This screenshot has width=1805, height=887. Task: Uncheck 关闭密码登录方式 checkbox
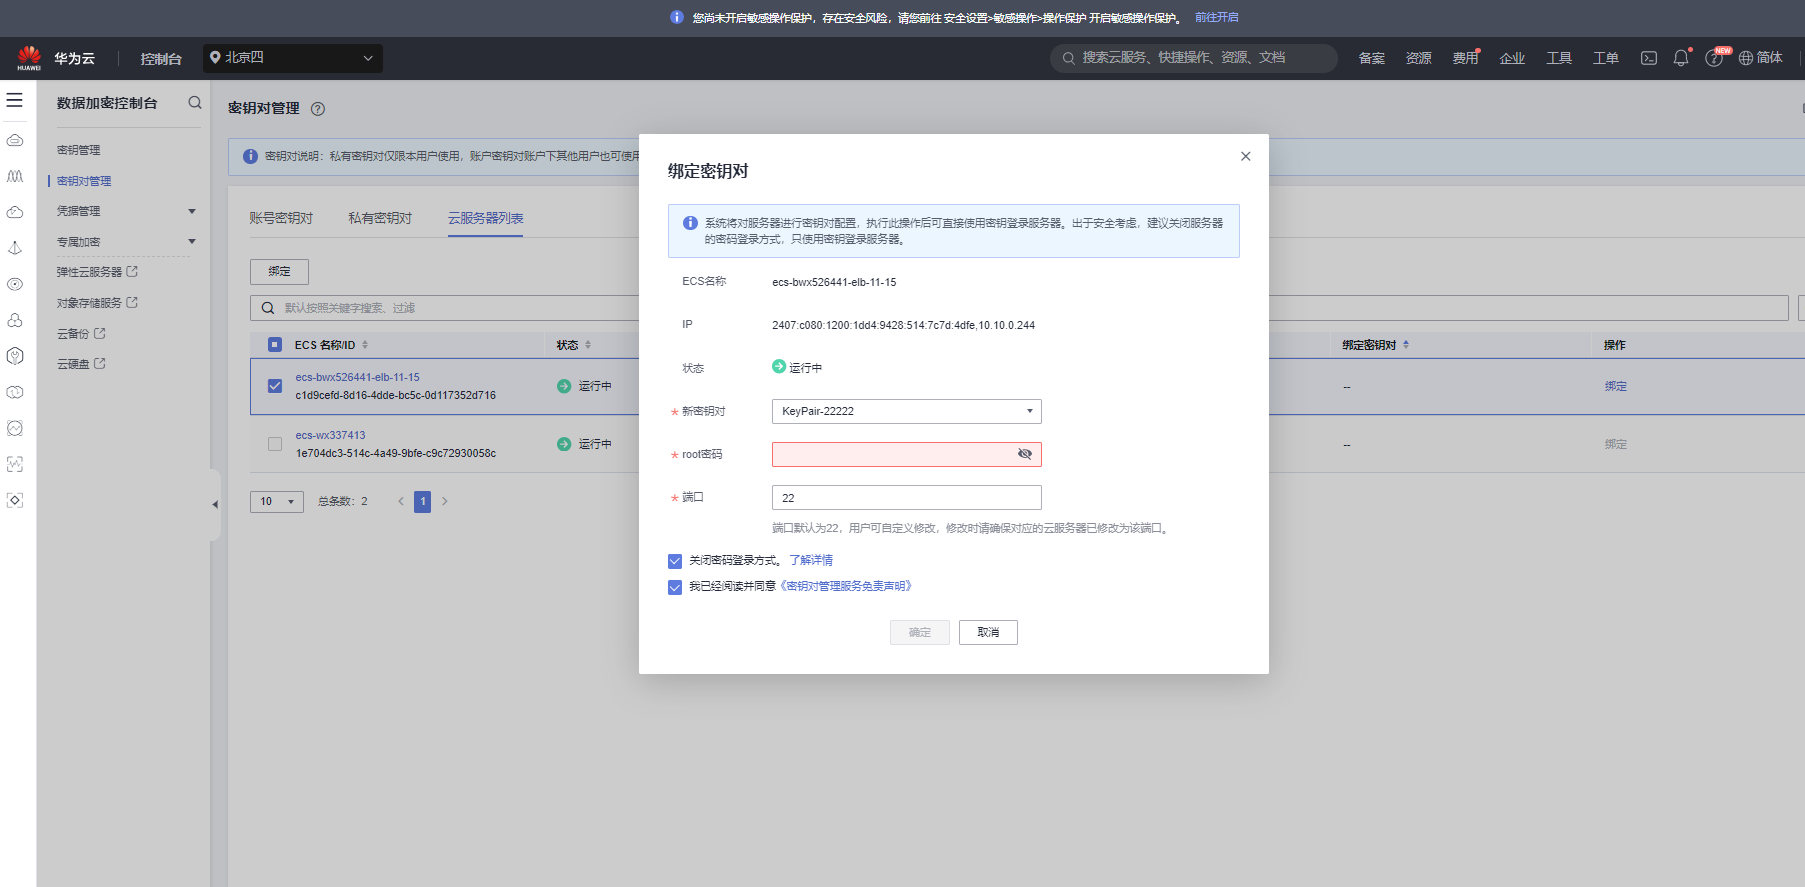click(675, 561)
